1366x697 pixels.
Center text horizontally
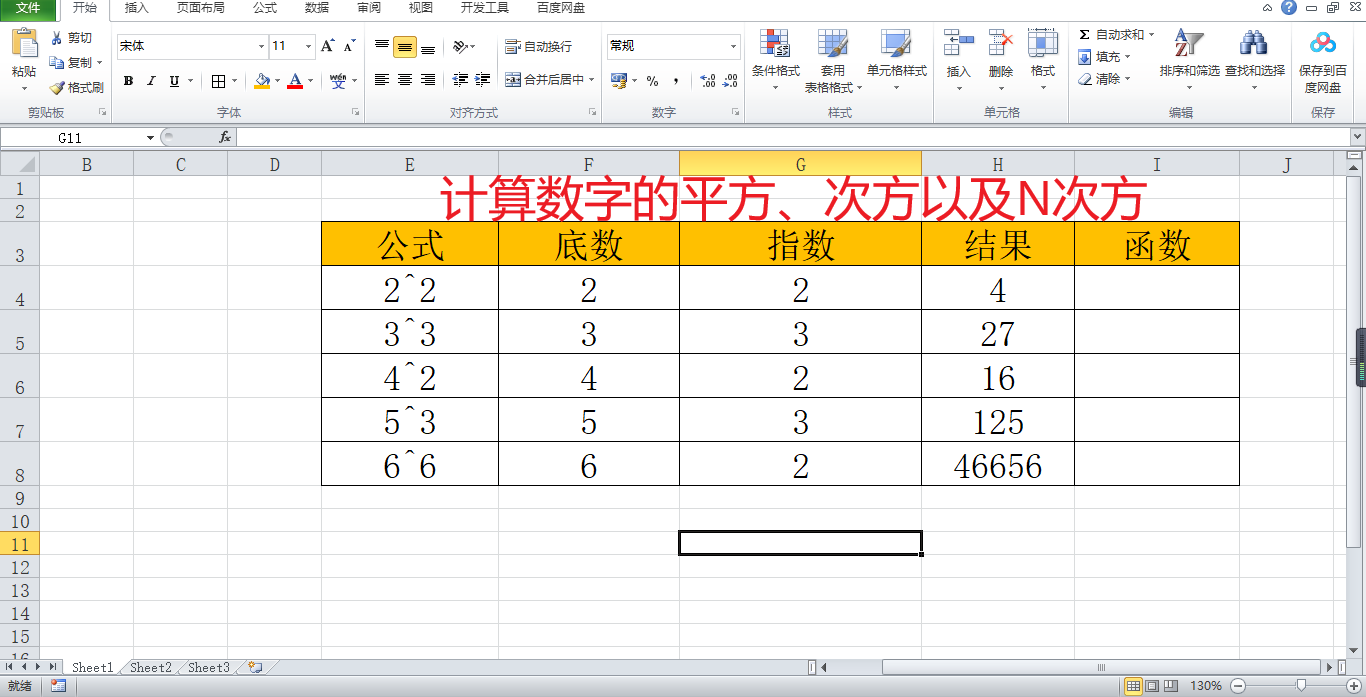click(405, 80)
